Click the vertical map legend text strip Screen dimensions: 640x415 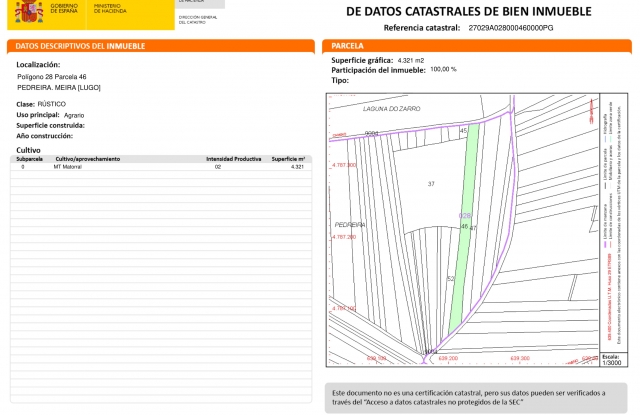tap(612, 222)
